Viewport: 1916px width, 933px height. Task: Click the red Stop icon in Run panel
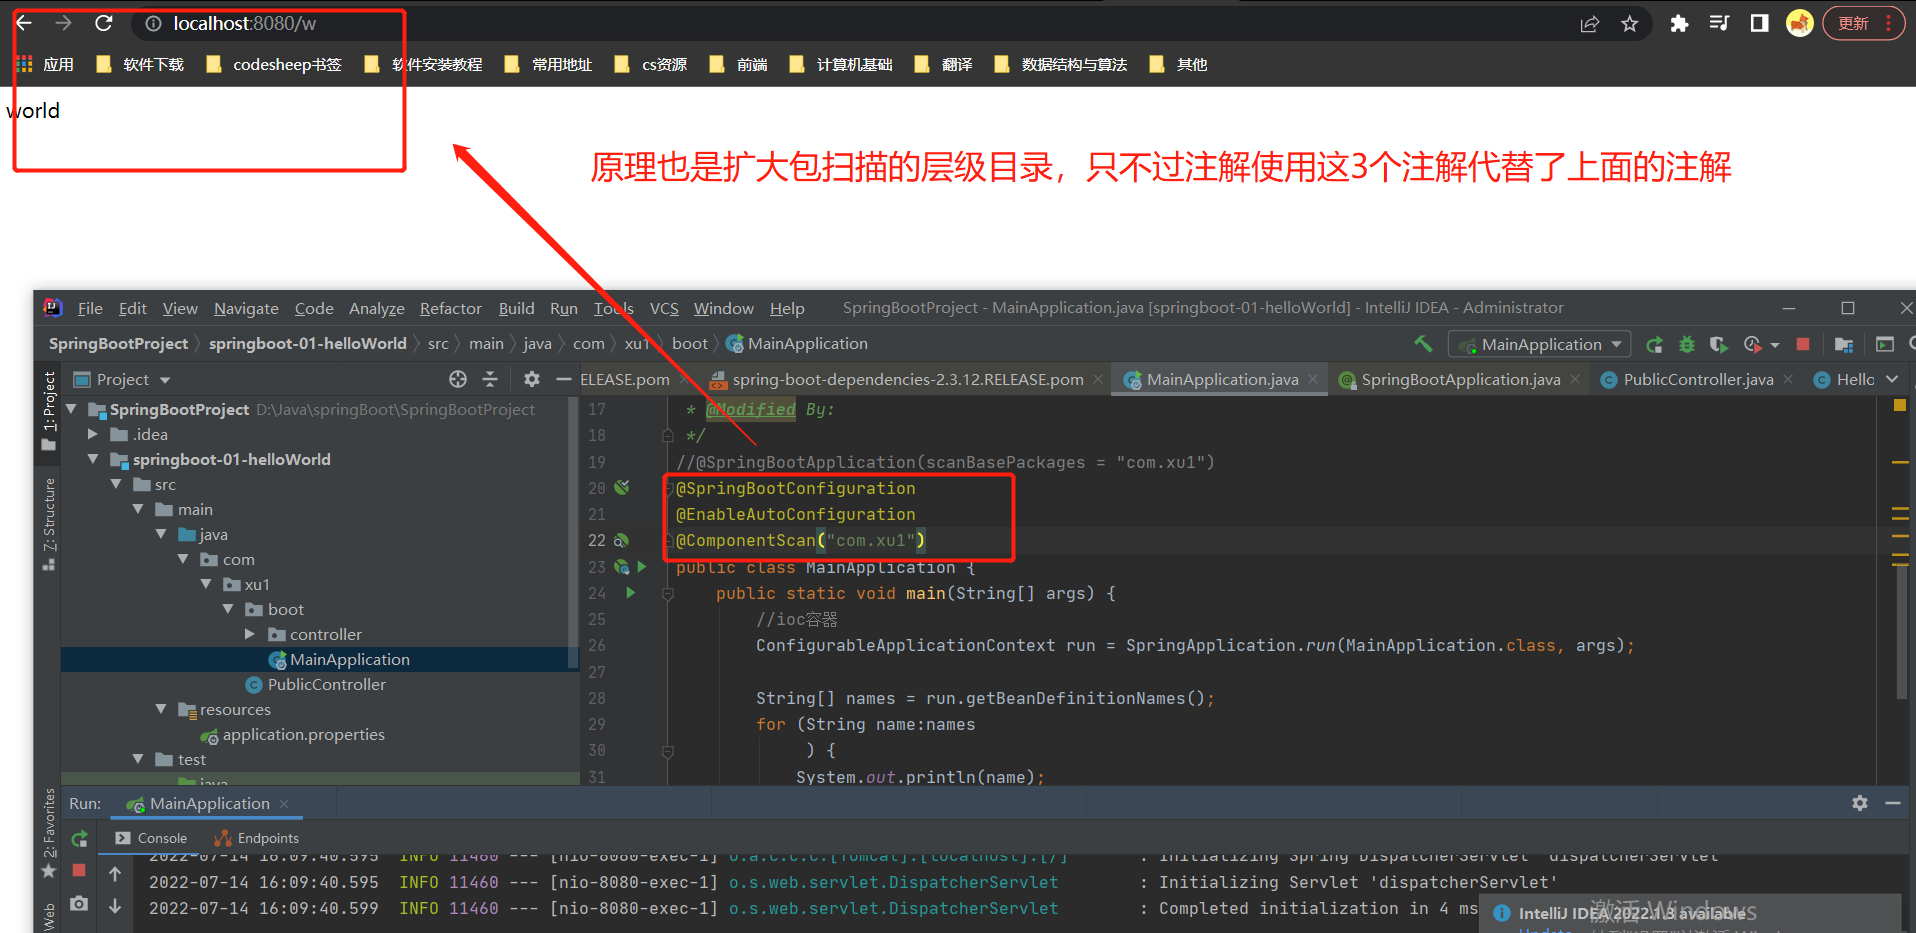80,871
